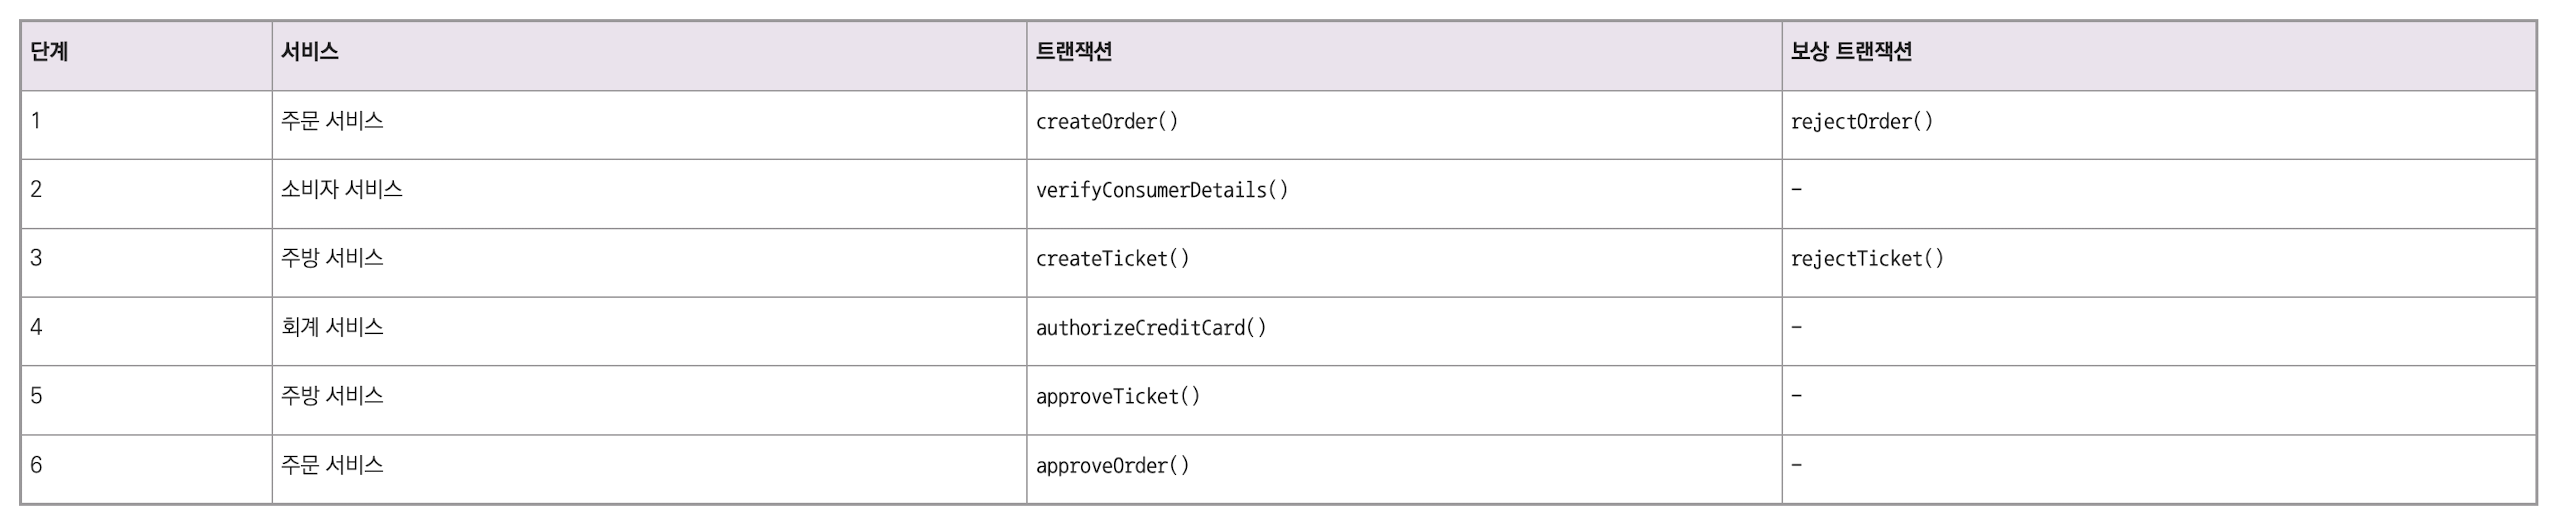This screenshot has height=528, width=2556.
Task: Click the step number 4 cell
Action: coord(37,328)
